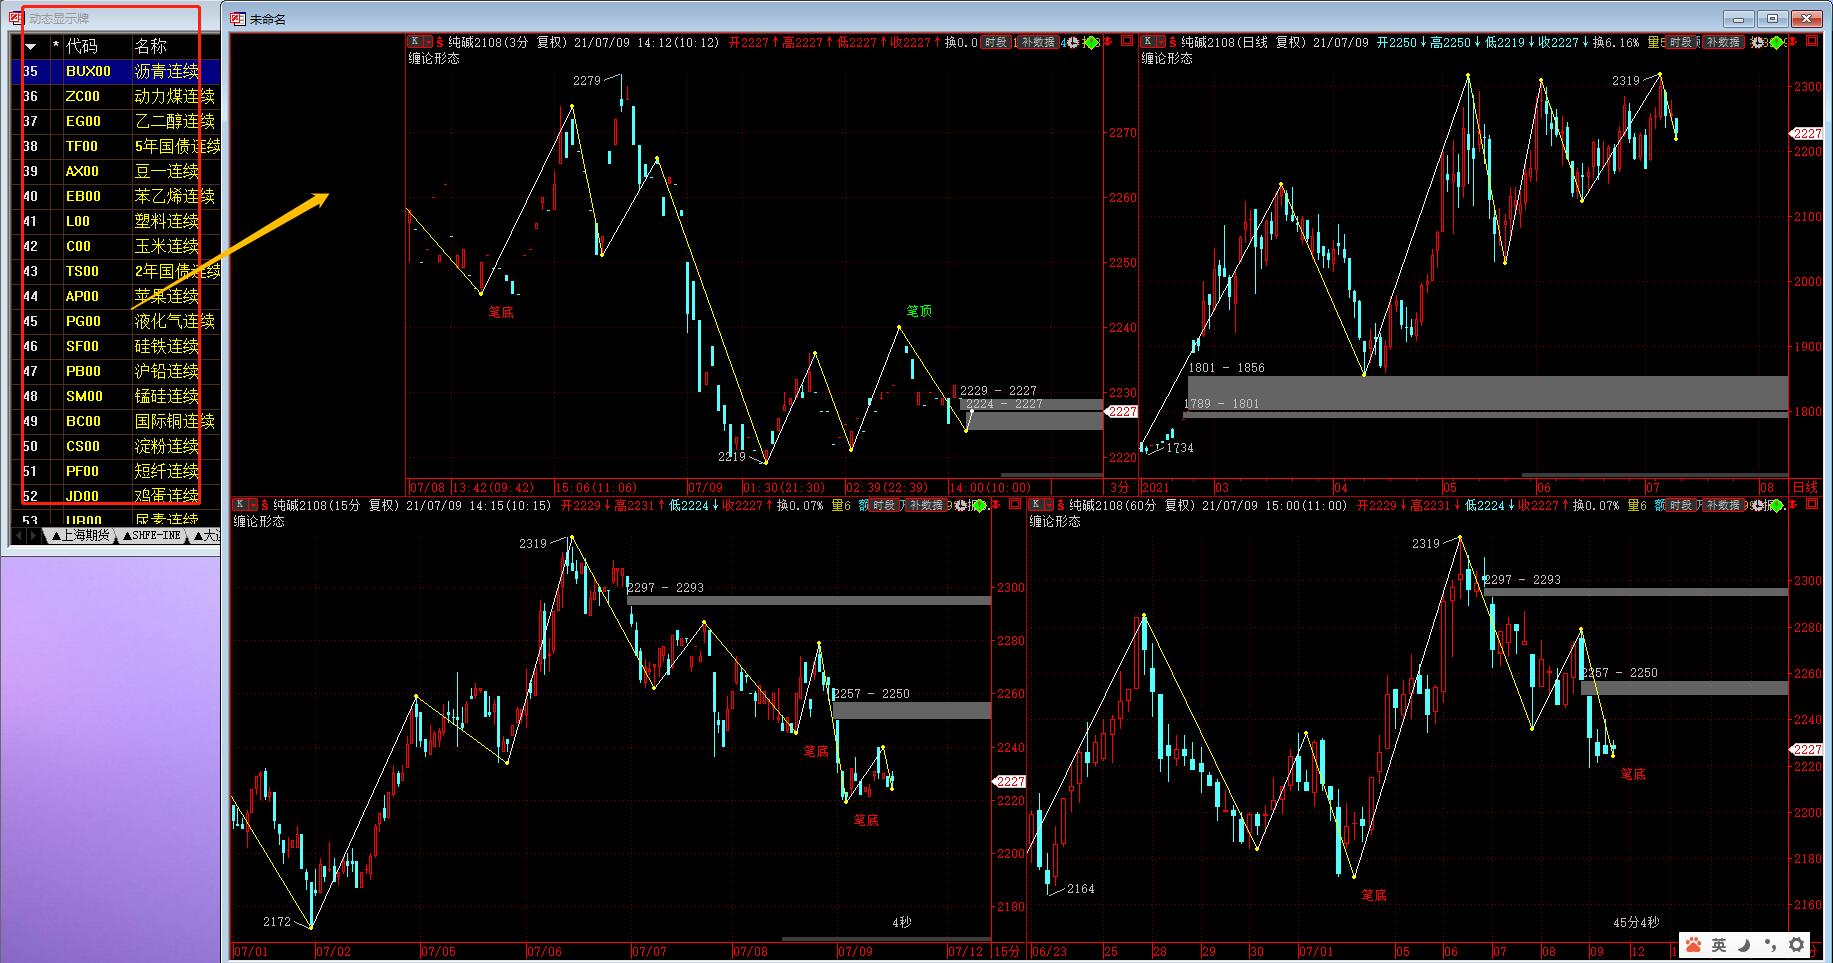Click moon icon in input method bar
This screenshot has height=963, width=1833.
click(x=1744, y=944)
